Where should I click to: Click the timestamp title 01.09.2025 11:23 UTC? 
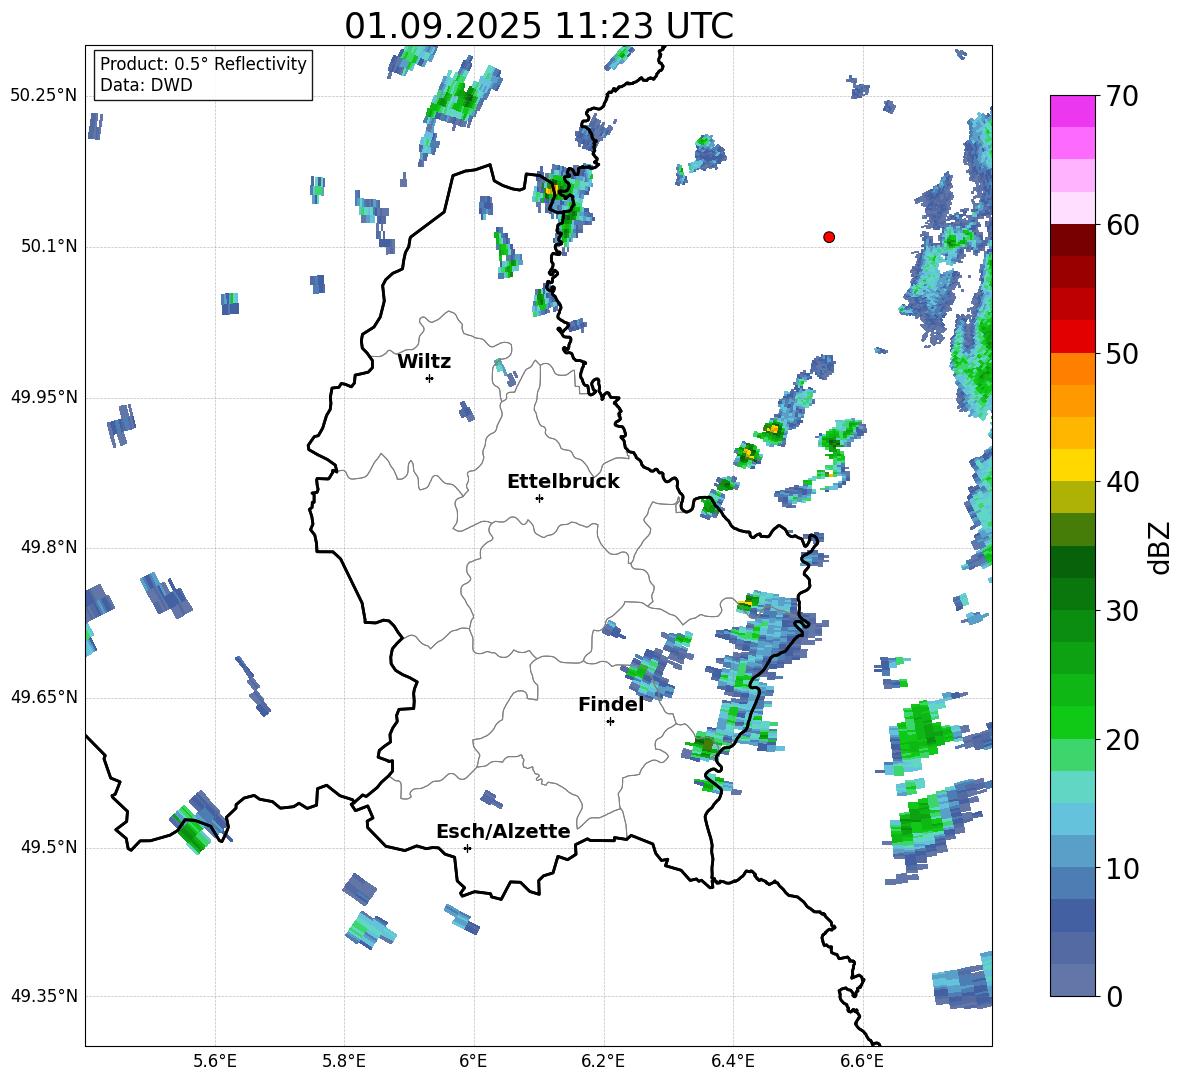pyautogui.click(x=538, y=26)
